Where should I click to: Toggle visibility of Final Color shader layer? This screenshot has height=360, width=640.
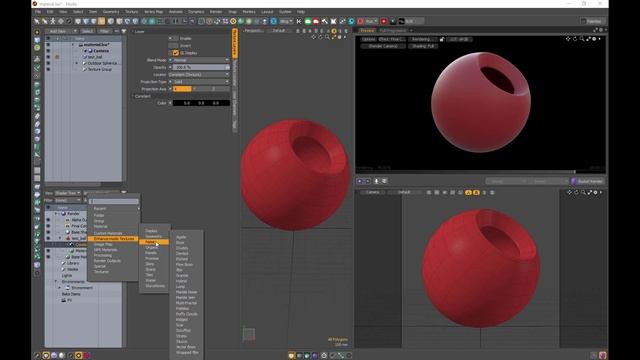pos(48,226)
